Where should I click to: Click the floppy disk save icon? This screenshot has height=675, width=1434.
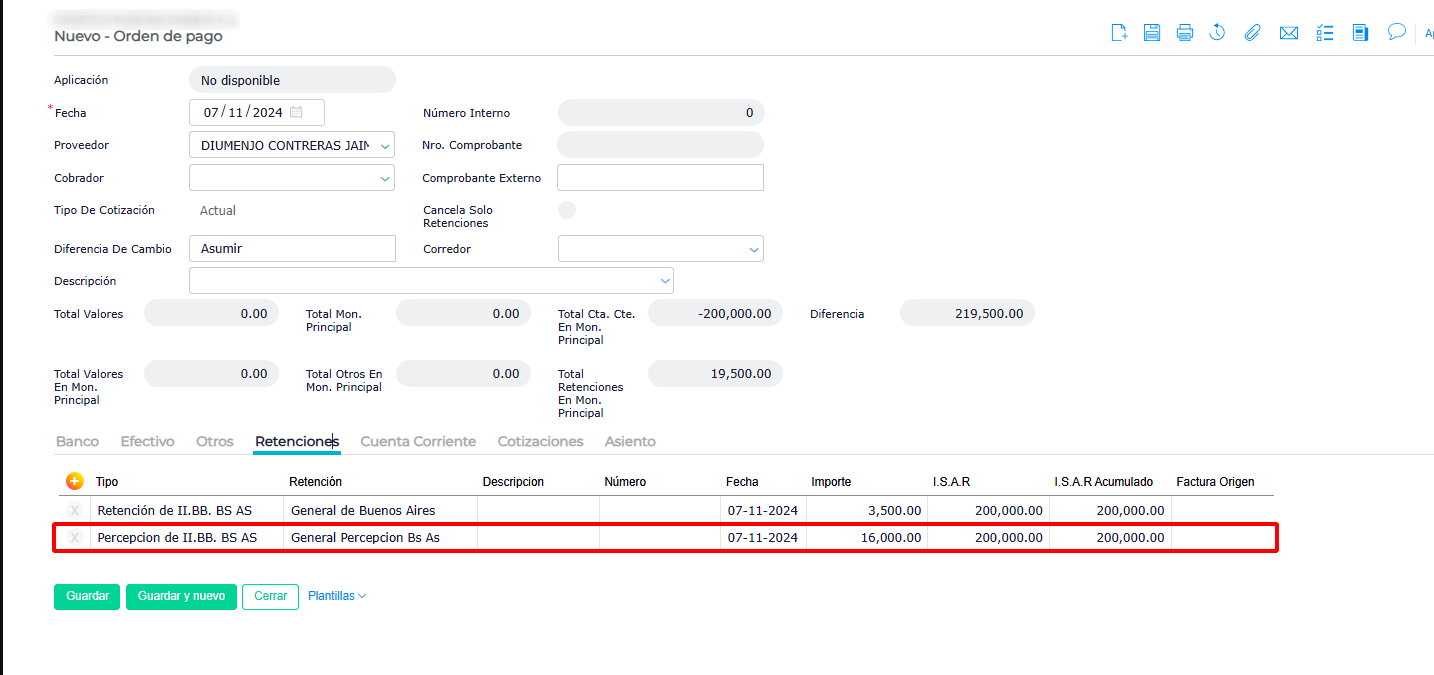[1152, 33]
